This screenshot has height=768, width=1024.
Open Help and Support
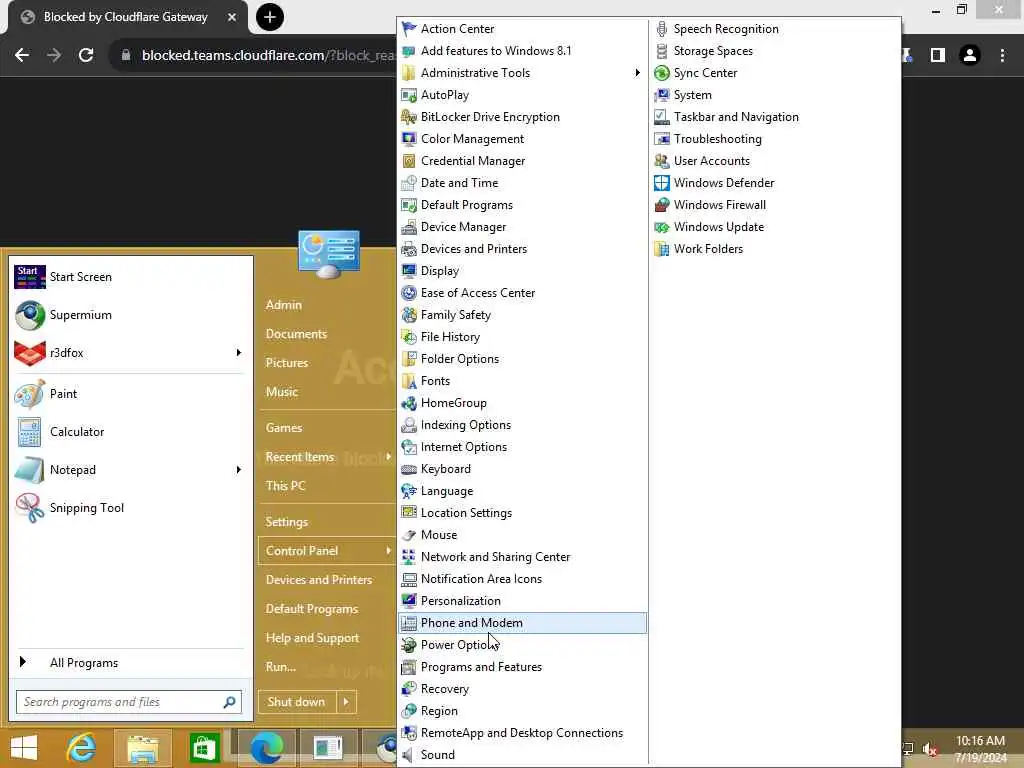(312, 638)
